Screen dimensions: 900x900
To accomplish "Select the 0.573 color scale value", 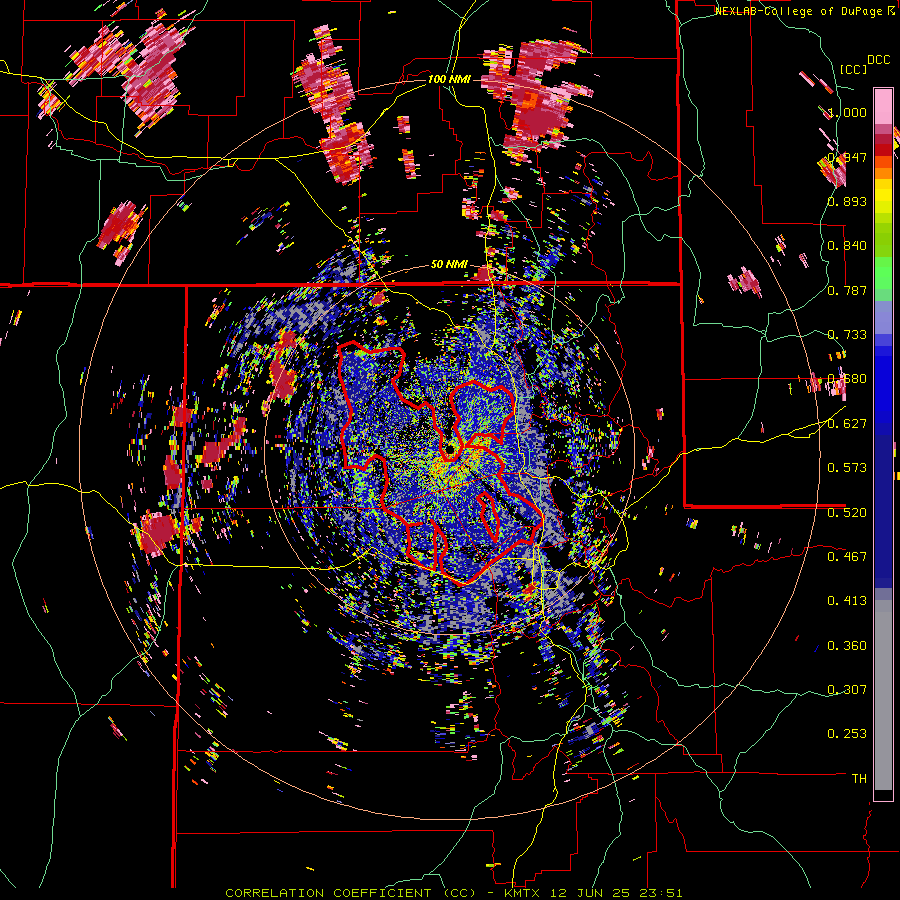I will [x=847, y=468].
